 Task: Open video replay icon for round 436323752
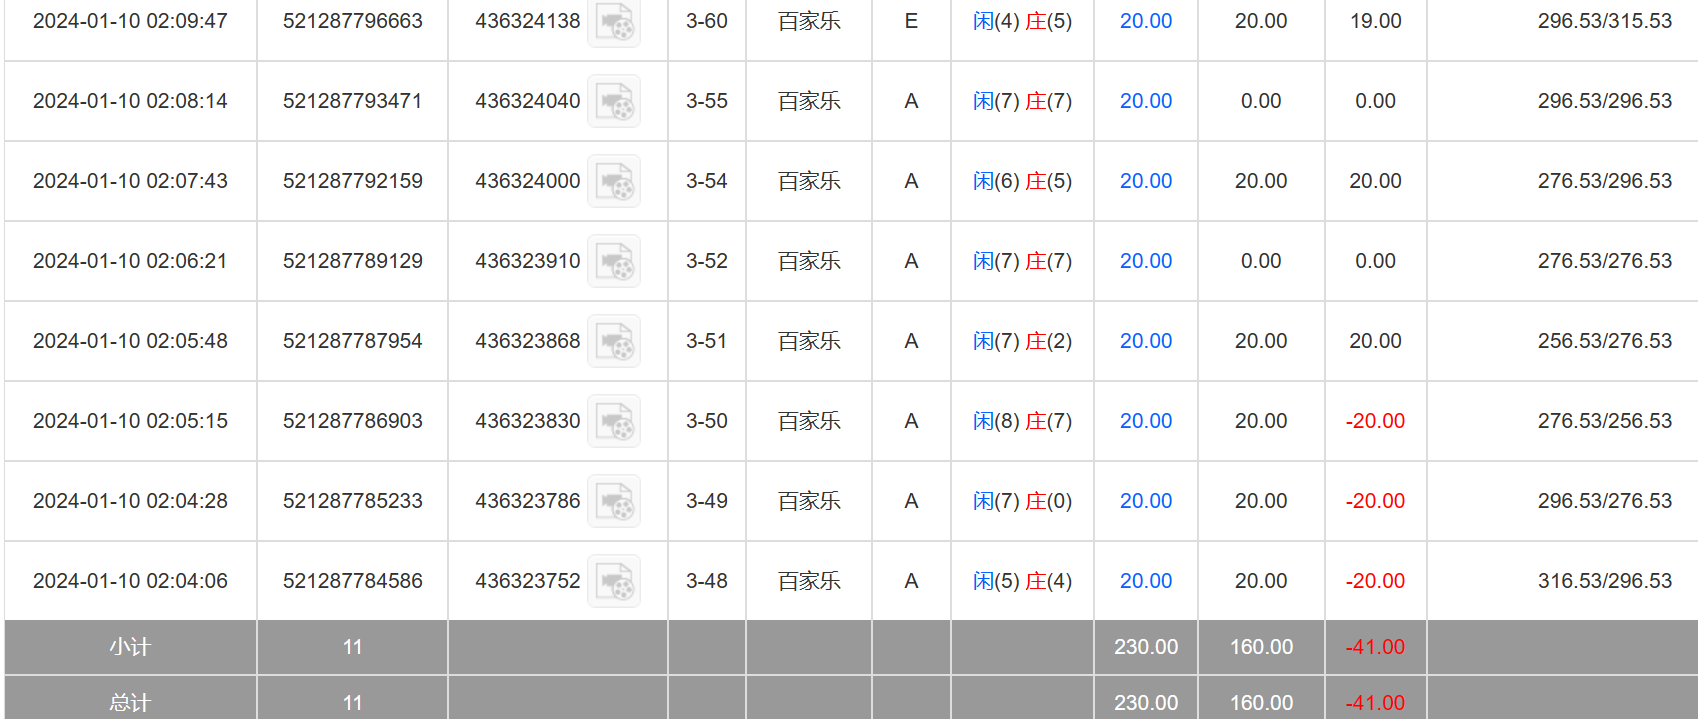tap(614, 581)
